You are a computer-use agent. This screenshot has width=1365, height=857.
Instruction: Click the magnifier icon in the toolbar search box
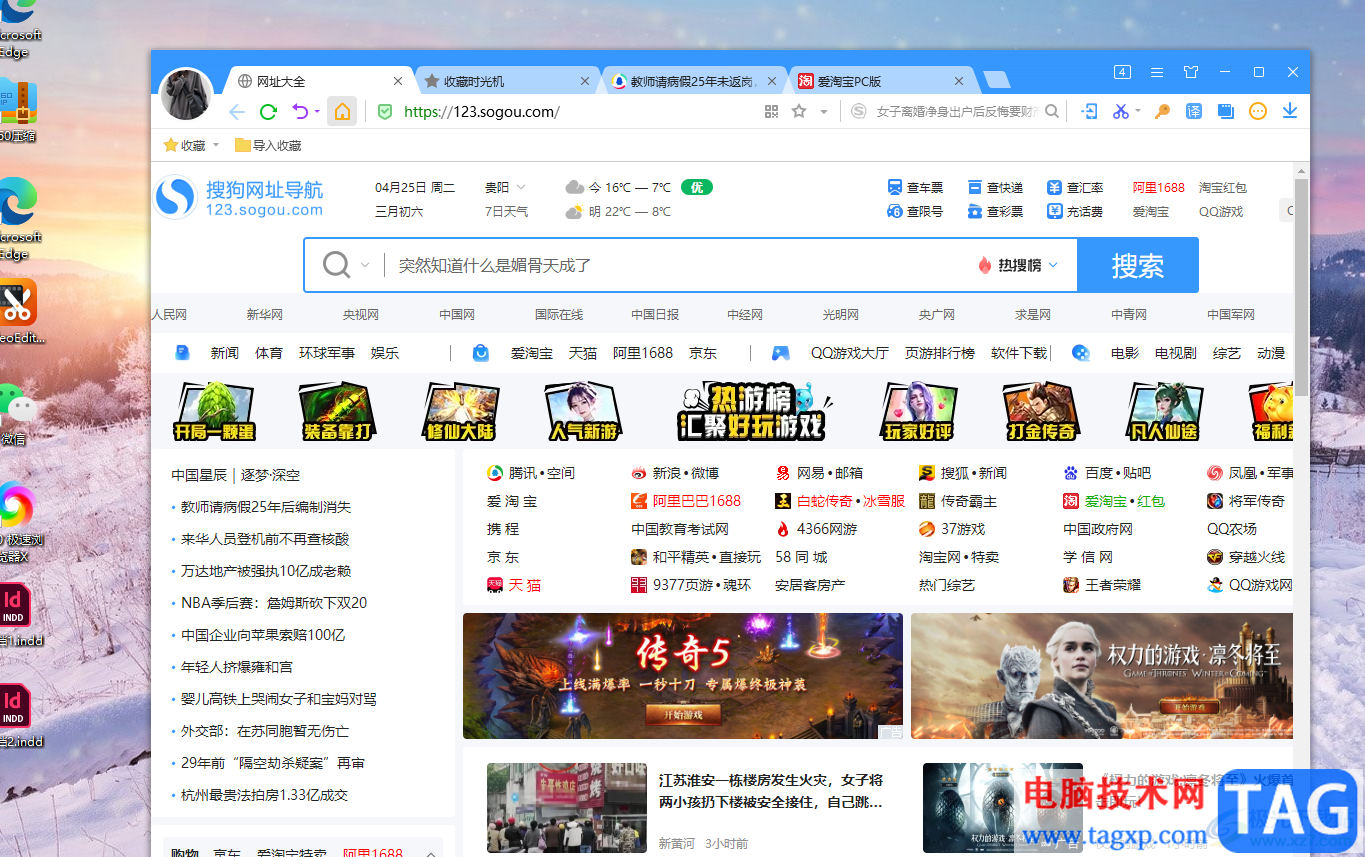click(x=1052, y=112)
